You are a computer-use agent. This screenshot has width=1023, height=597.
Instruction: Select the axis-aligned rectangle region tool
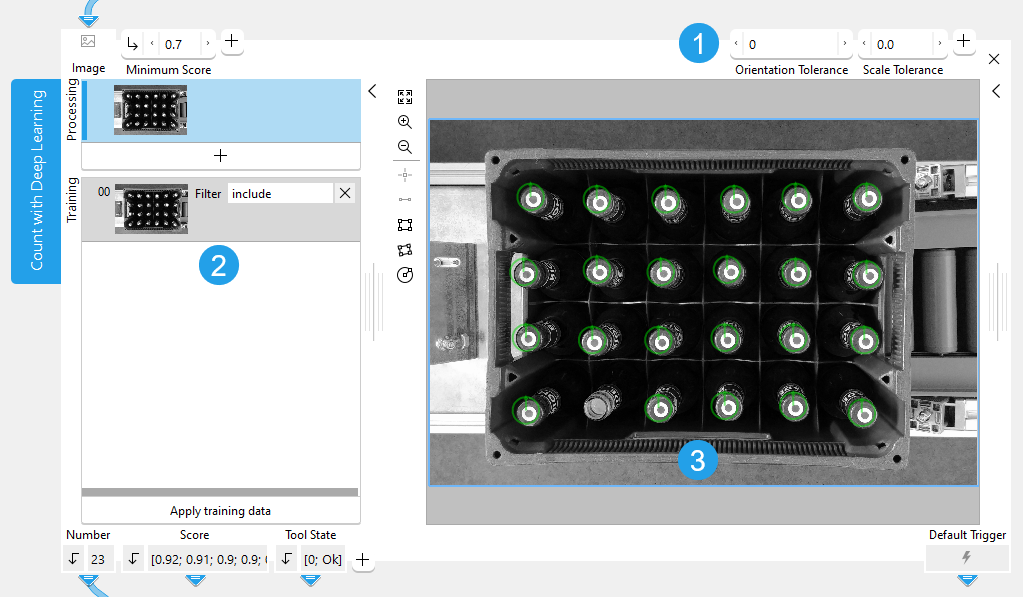(405, 225)
